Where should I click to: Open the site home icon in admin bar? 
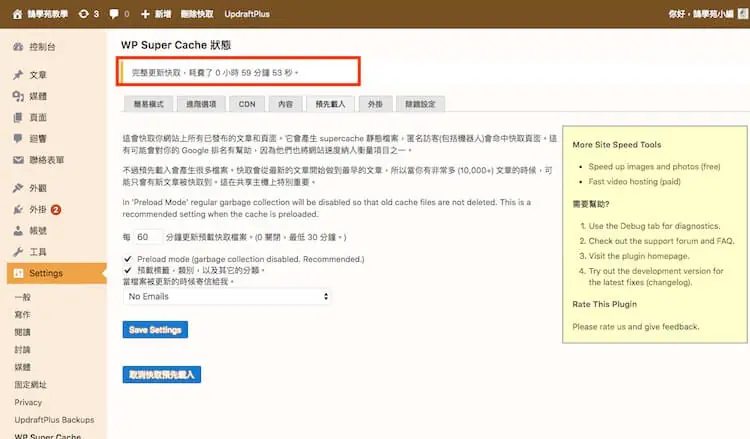click(x=17, y=14)
